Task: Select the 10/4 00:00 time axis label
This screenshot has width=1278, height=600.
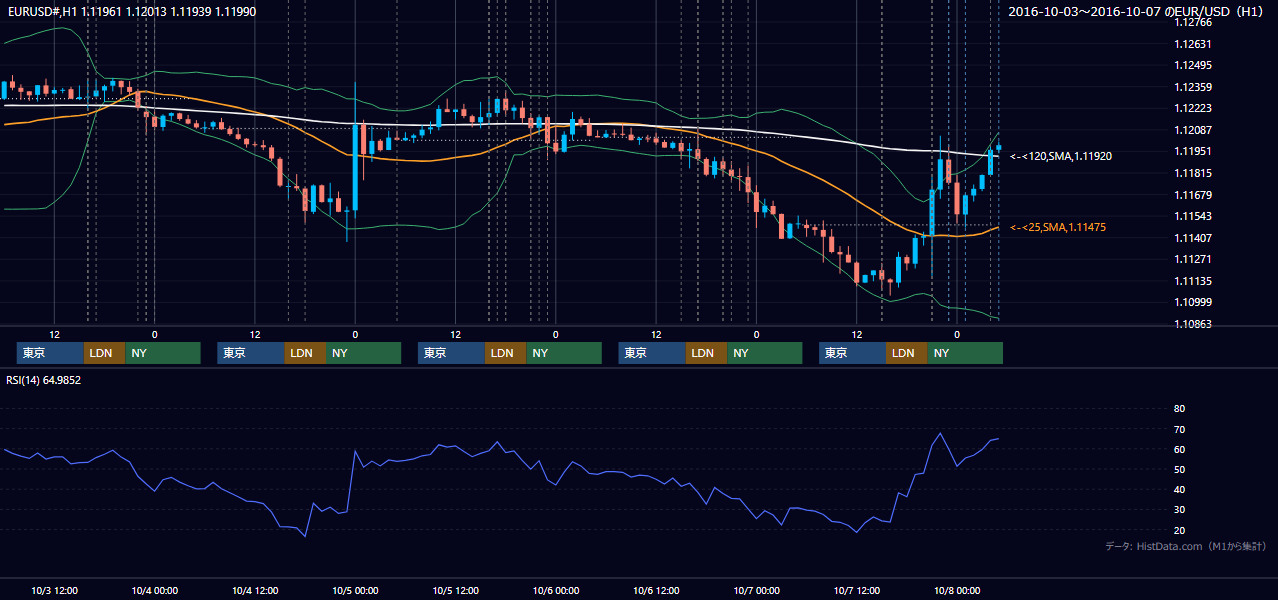Action: (155, 591)
